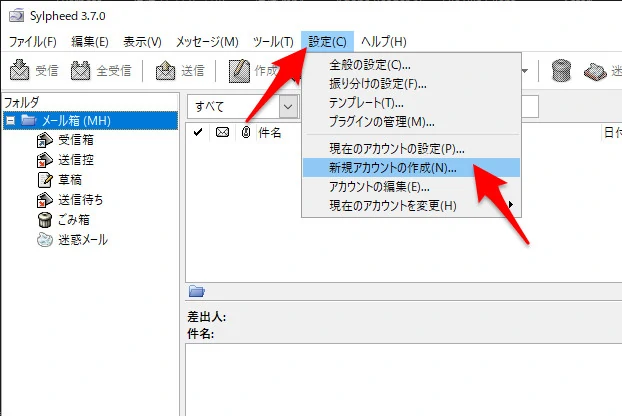Expand 現在のアカウントを変更(H) submenu
The height and width of the screenshot is (416, 622).
tap(411, 205)
